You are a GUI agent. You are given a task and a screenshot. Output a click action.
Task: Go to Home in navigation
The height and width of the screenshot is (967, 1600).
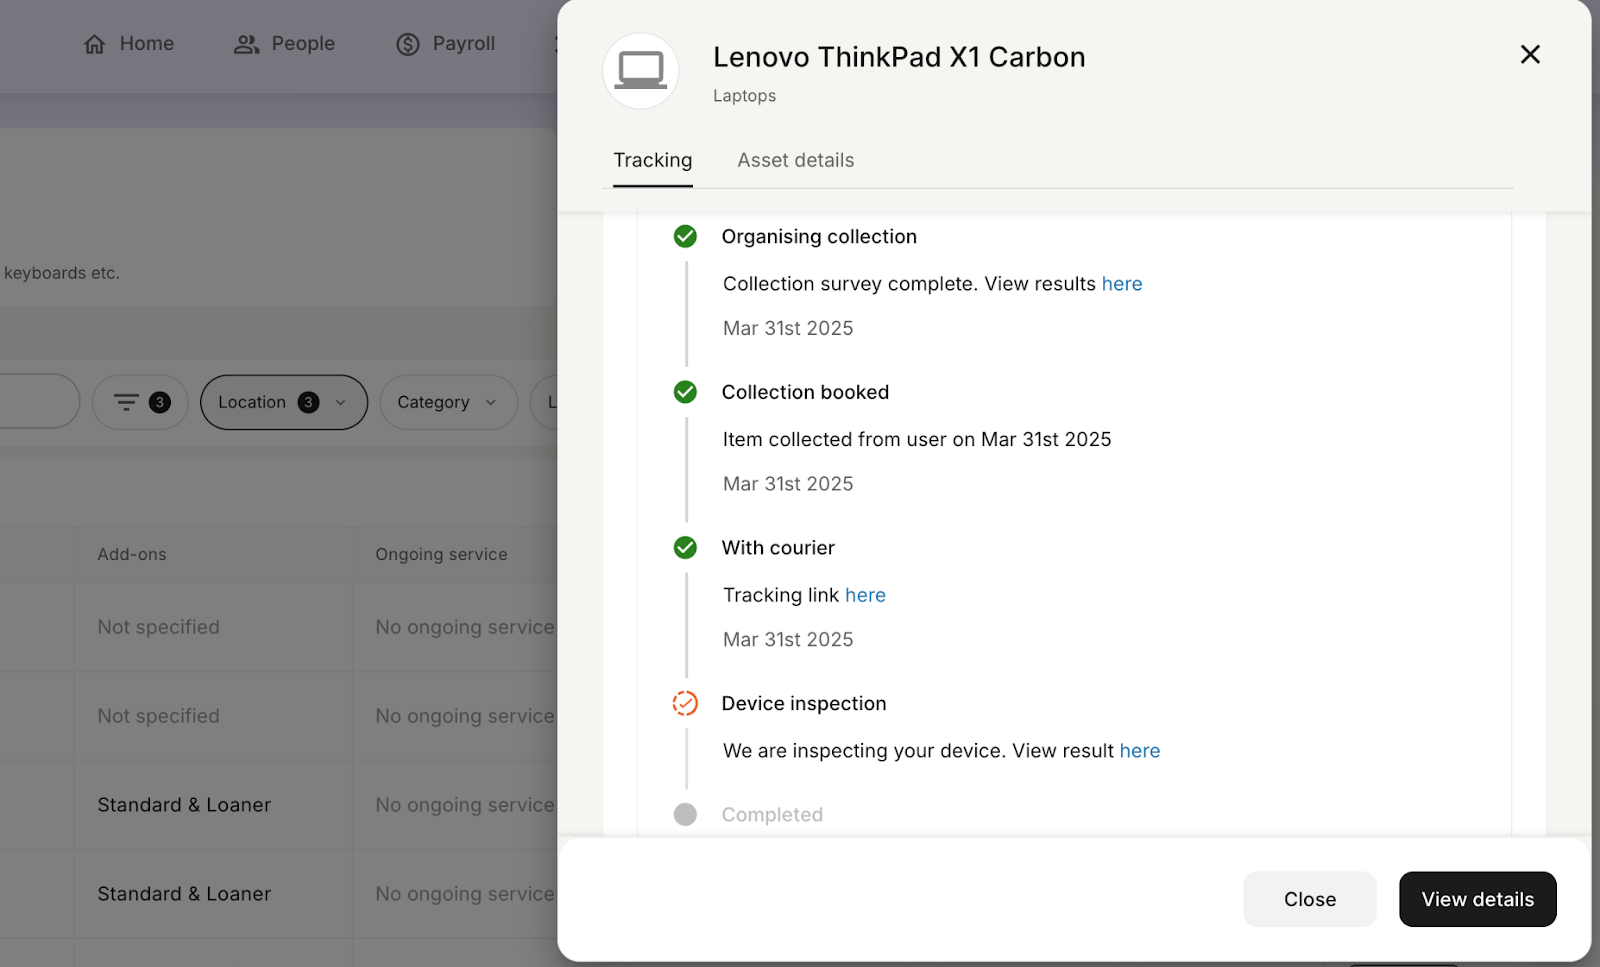point(129,44)
